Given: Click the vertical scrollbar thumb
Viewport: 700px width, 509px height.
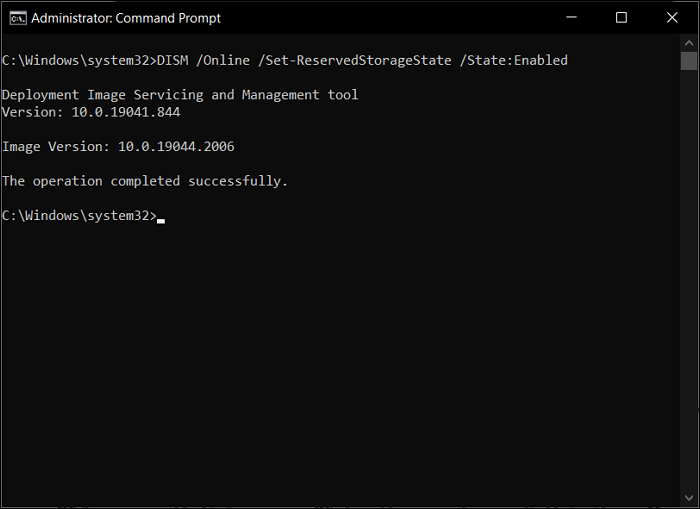Looking at the screenshot, I should click(x=689, y=61).
